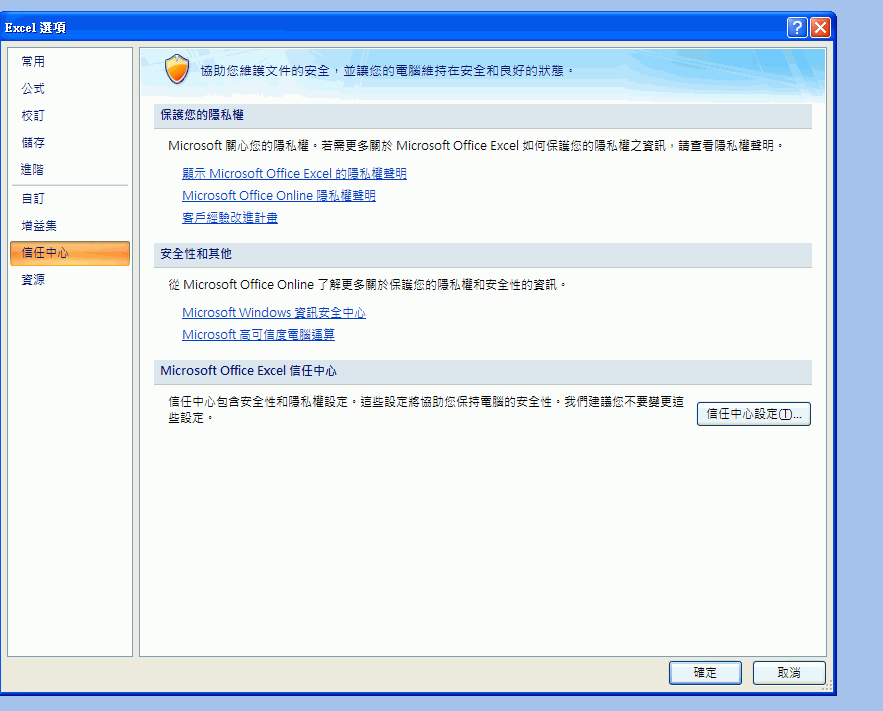883x711 pixels.
Task: Visit Microsoft Windows 資訊安全中心 link
Action: [274, 312]
